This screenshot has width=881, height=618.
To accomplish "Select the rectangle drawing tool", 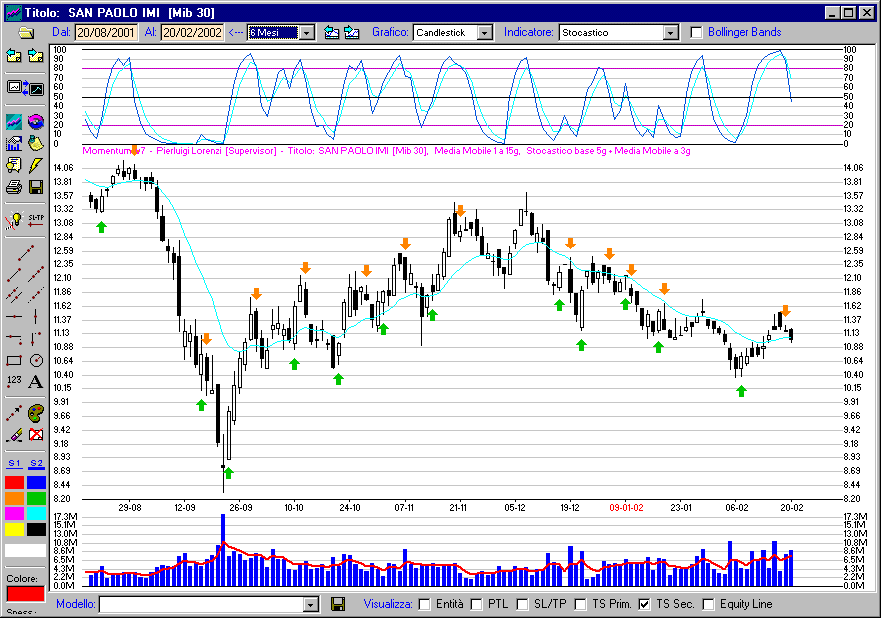I will coord(14,360).
